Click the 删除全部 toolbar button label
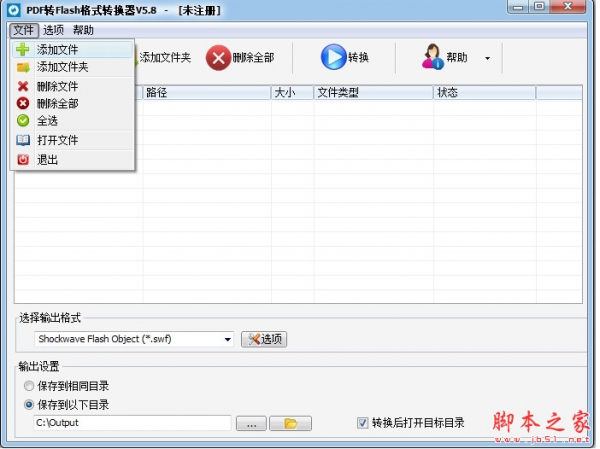The width and height of the screenshot is (600, 449). pyautogui.click(x=253, y=57)
